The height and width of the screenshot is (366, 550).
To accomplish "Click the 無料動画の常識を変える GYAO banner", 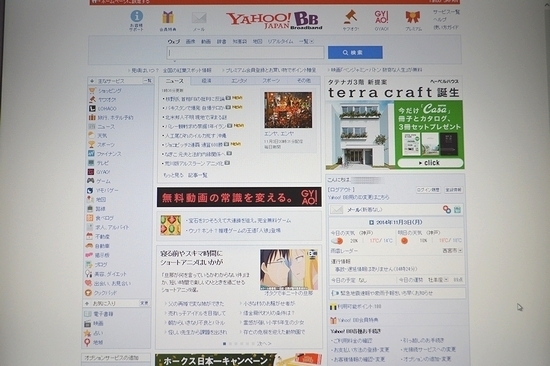I will (x=239, y=197).
